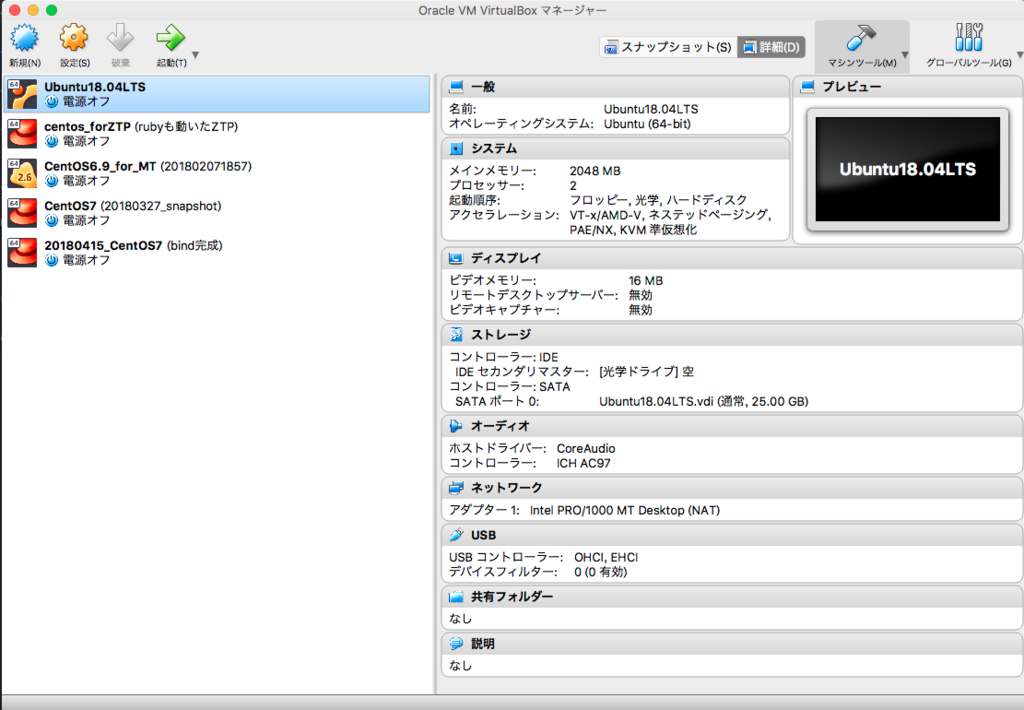Click 20180415_CentOS7 red hat icon
Screen dimensions: 1024x710
click(22, 252)
